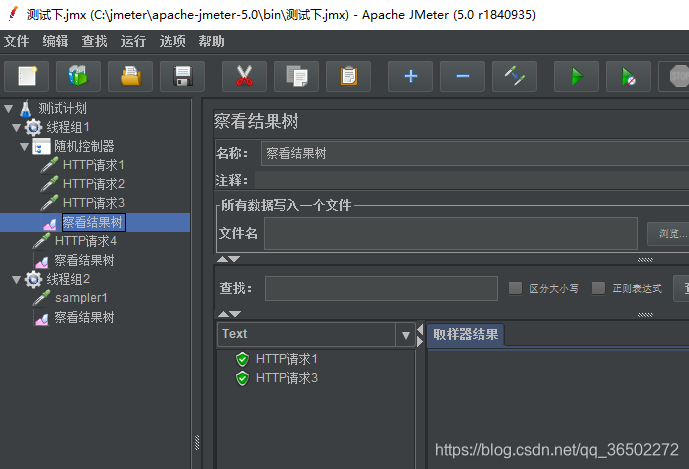Click the pipette icon beside HTTP请求1
Screen dimensions: 689x469
49,165
